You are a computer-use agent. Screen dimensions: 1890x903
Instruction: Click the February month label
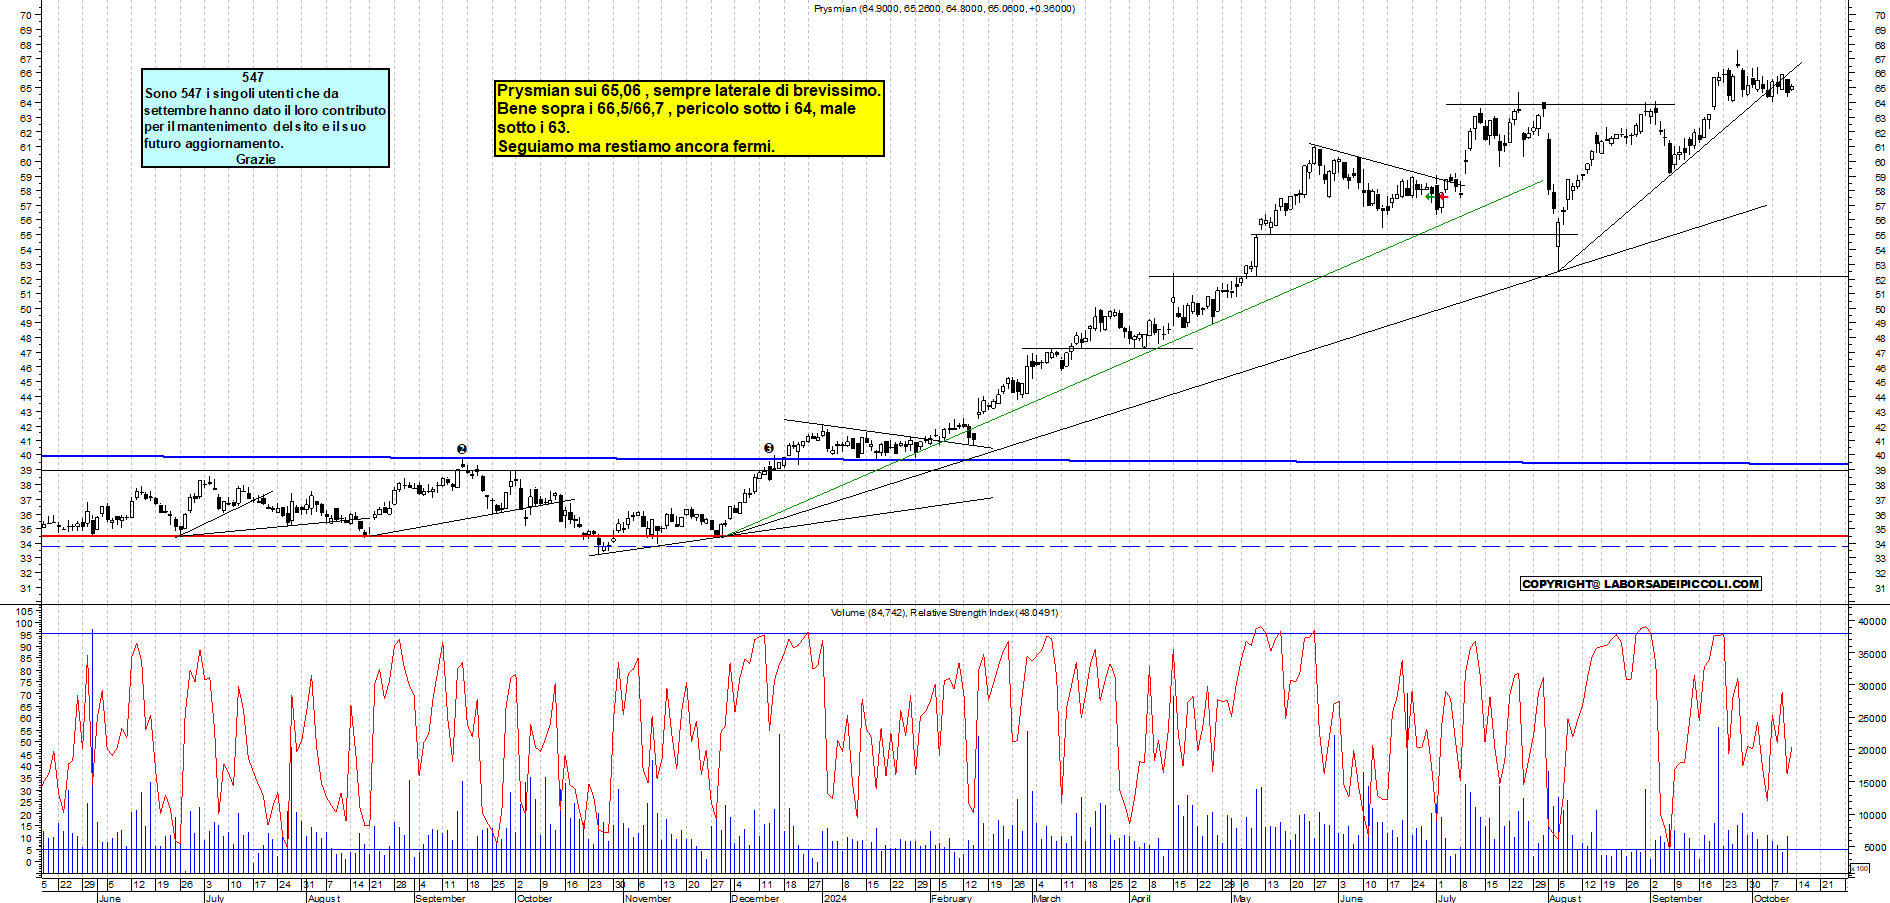[x=951, y=898]
